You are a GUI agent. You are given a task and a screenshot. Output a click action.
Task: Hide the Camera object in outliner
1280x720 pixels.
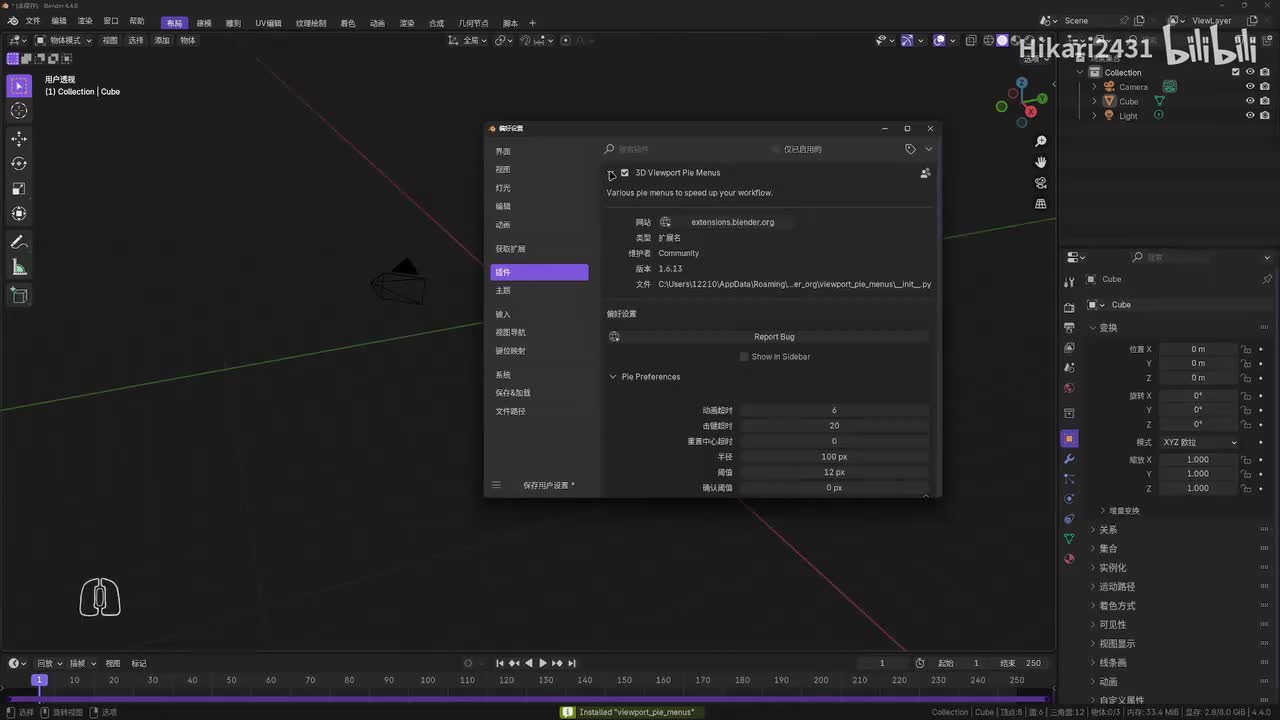pyautogui.click(x=1250, y=87)
